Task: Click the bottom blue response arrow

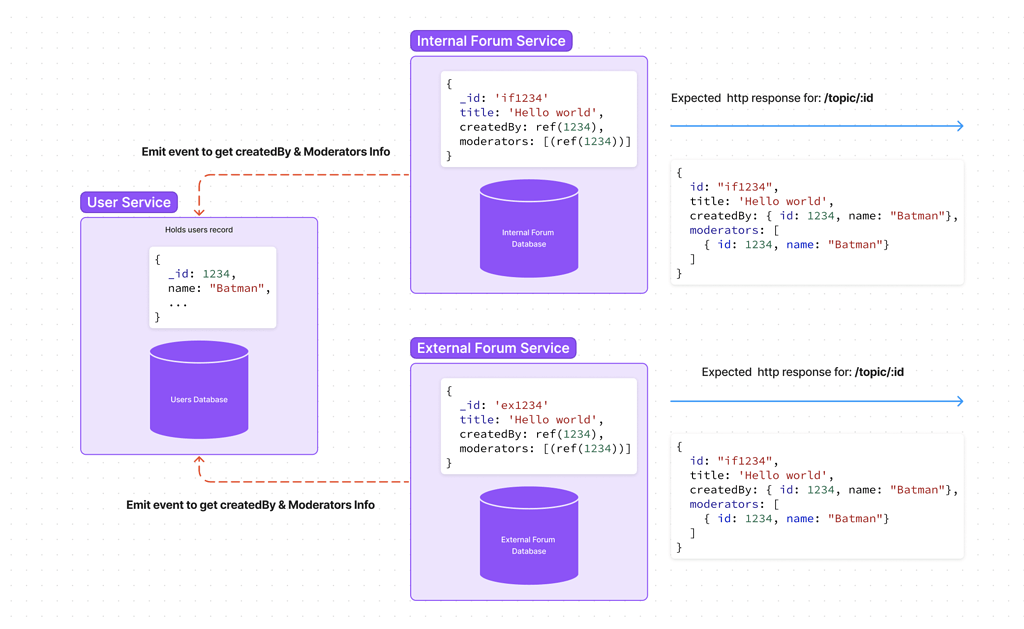Action: [x=815, y=401]
